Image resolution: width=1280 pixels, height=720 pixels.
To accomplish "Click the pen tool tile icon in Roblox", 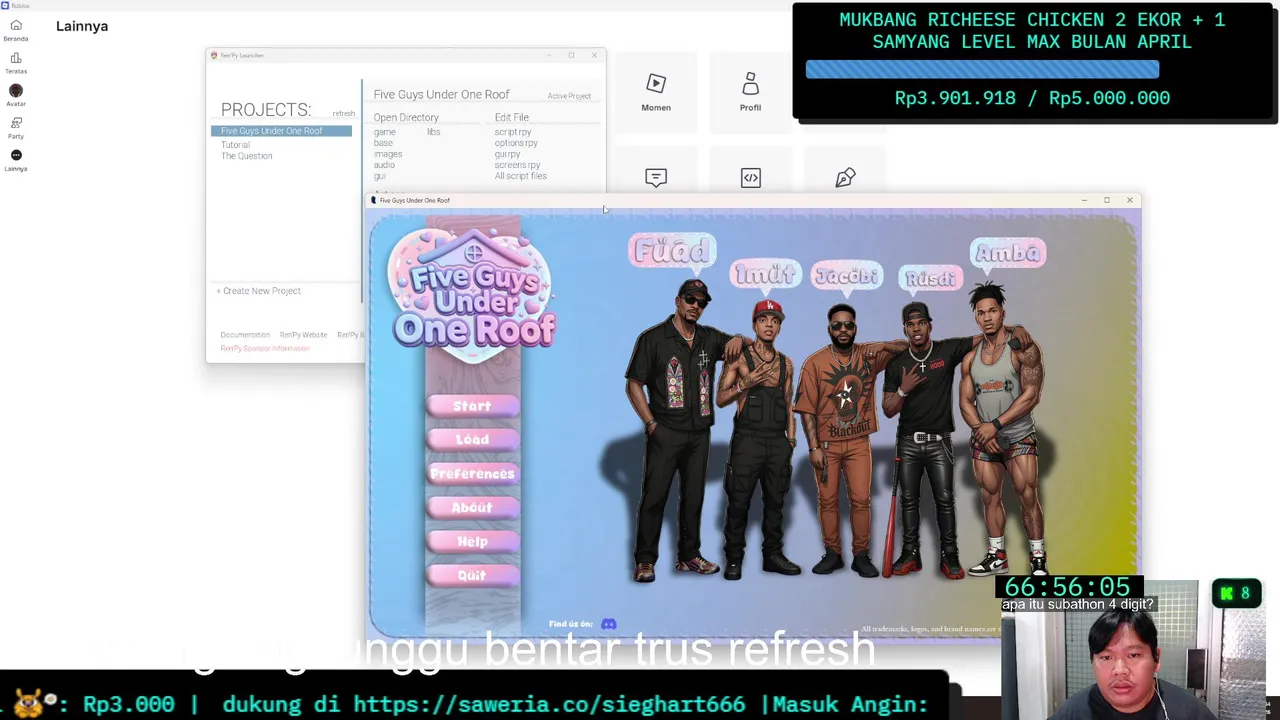I will pos(845,178).
